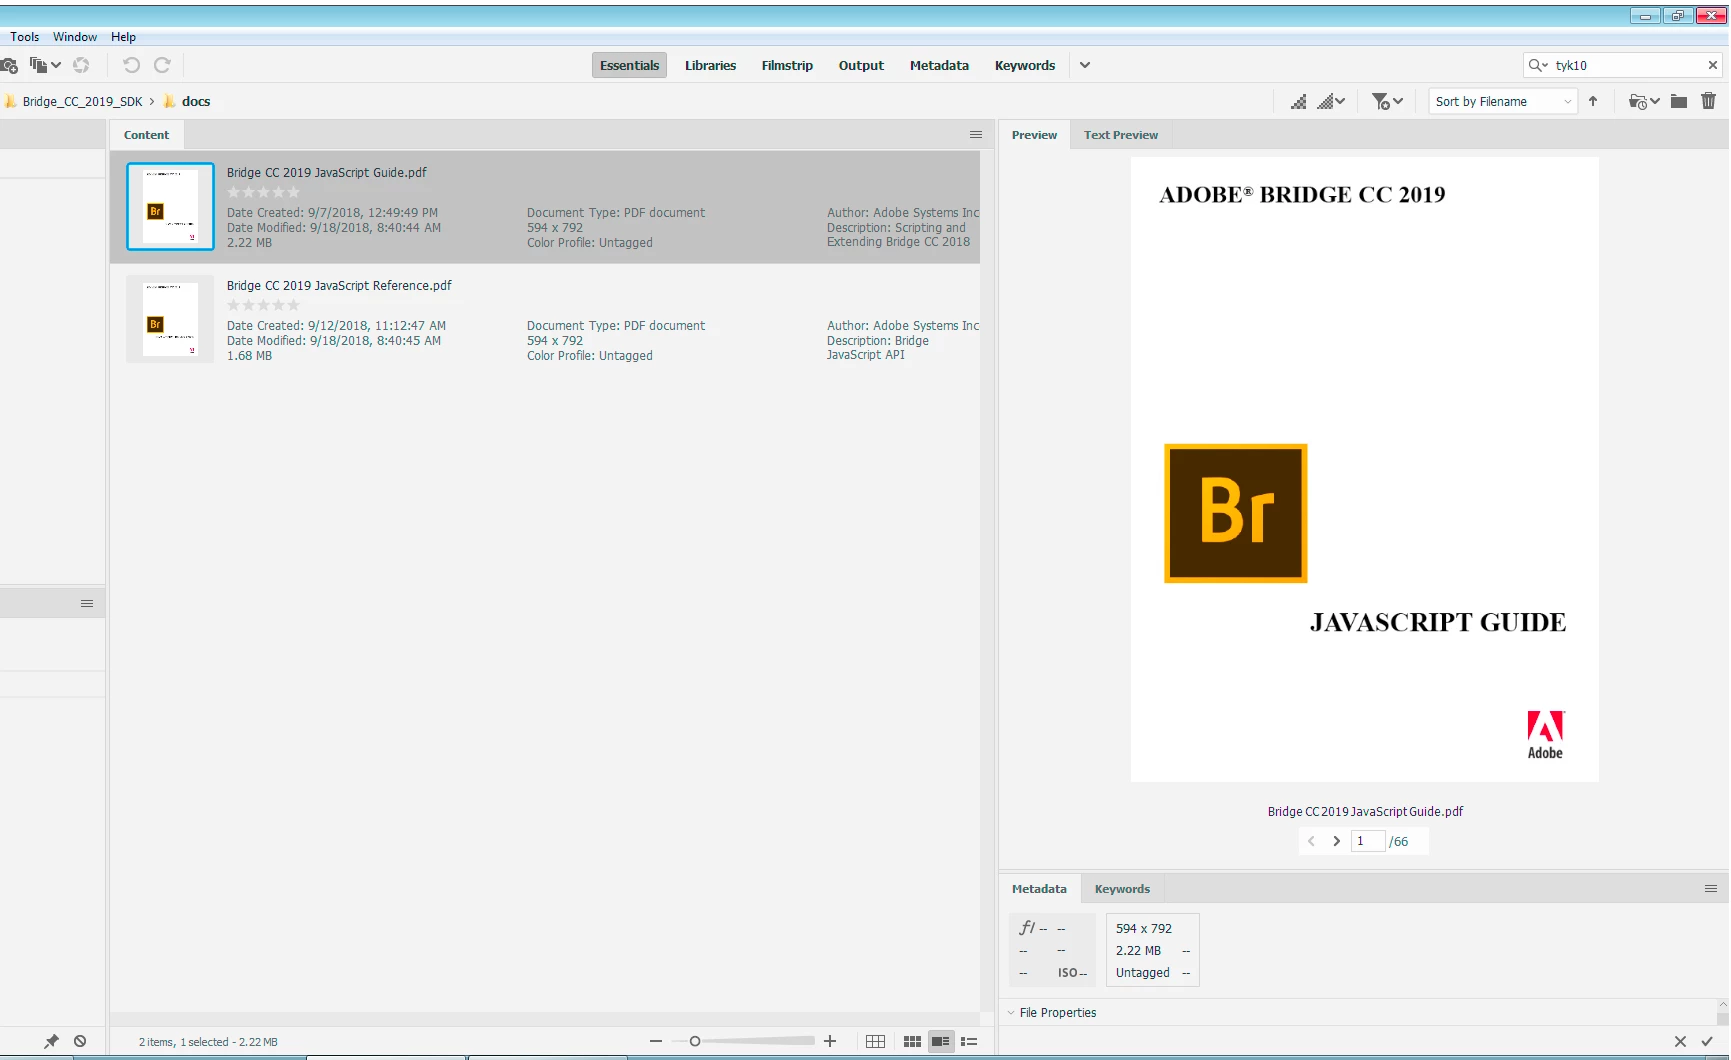Open the Window menu
The image size is (1731, 1060).
point(75,37)
